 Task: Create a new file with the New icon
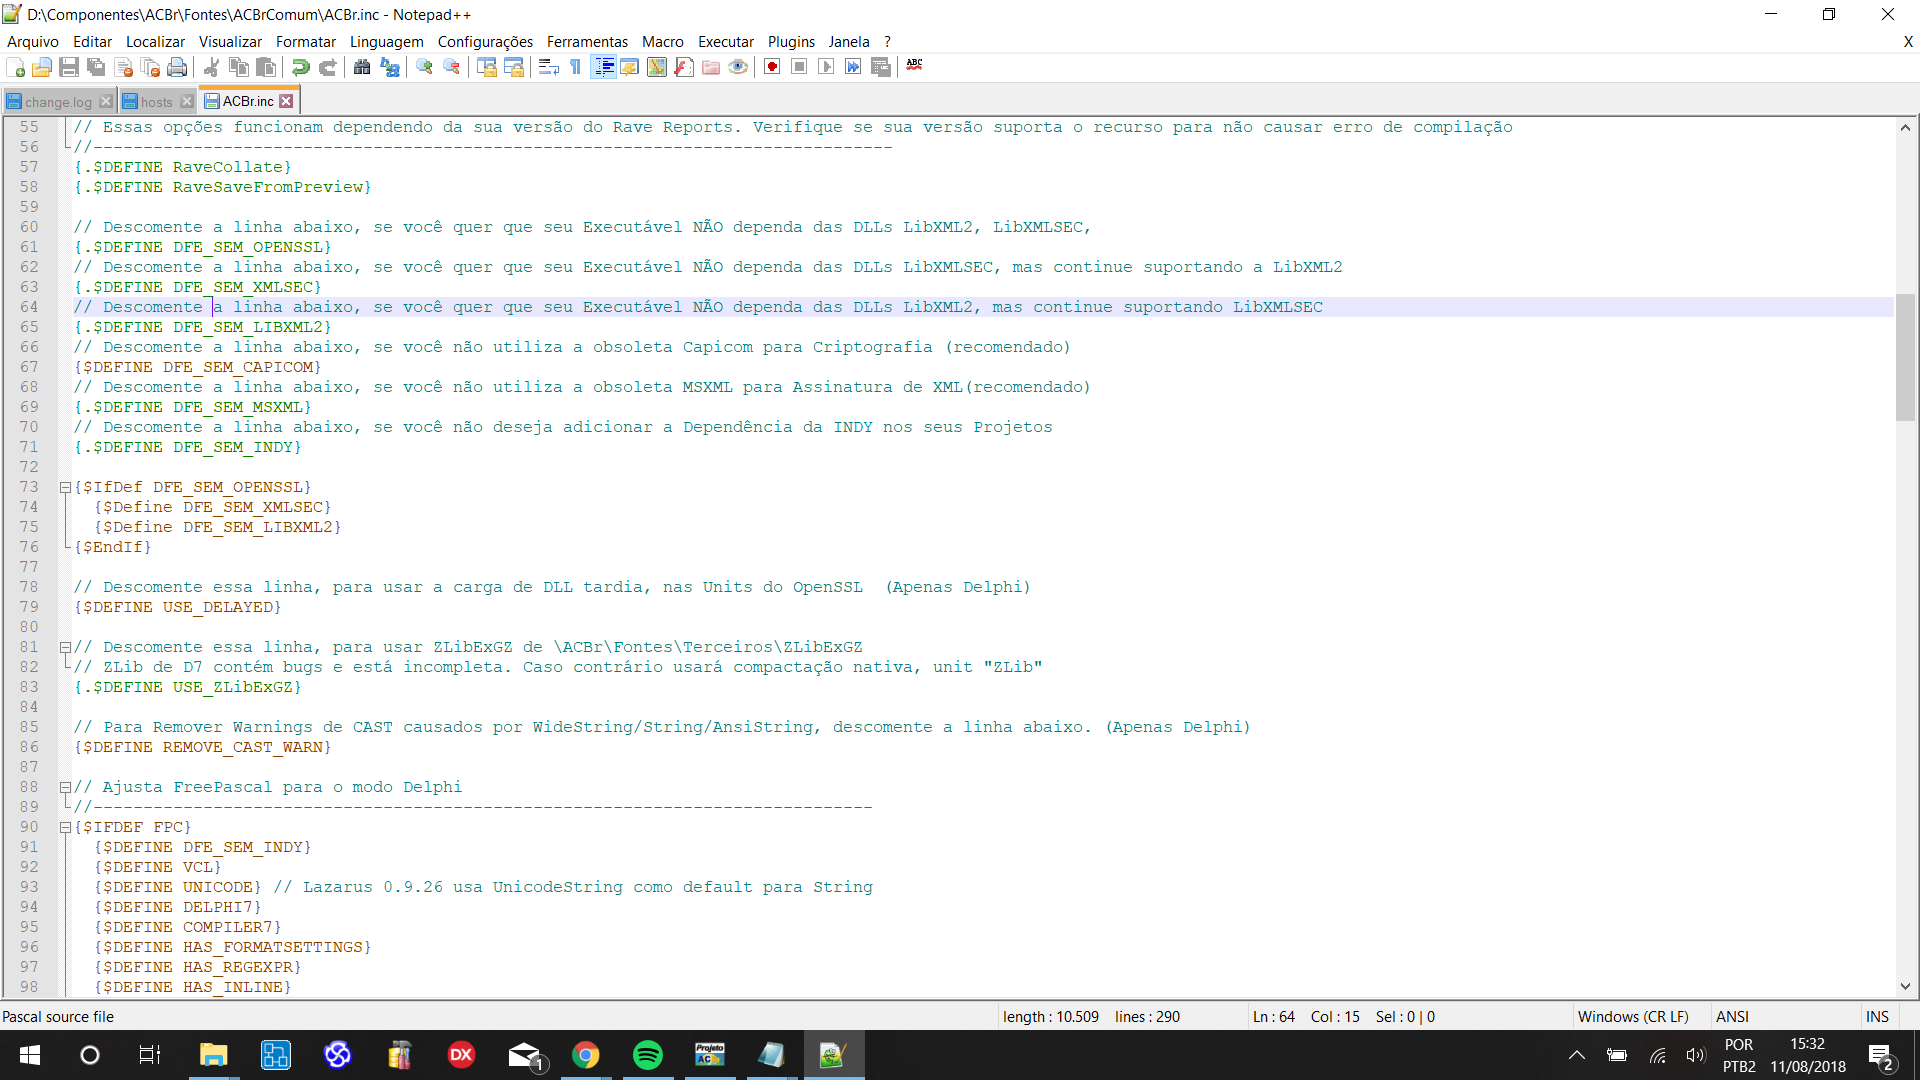point(16,67)
